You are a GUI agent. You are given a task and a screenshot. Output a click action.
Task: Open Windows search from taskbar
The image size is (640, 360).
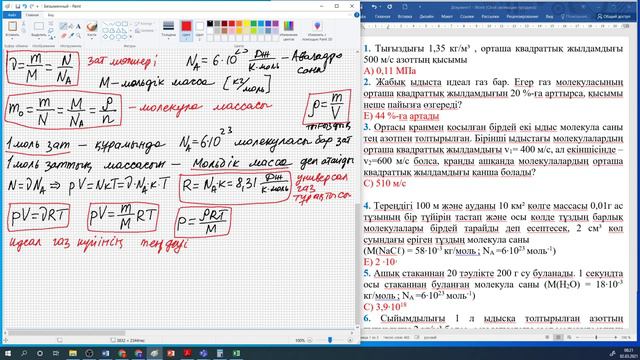click(x=24, y=353)
